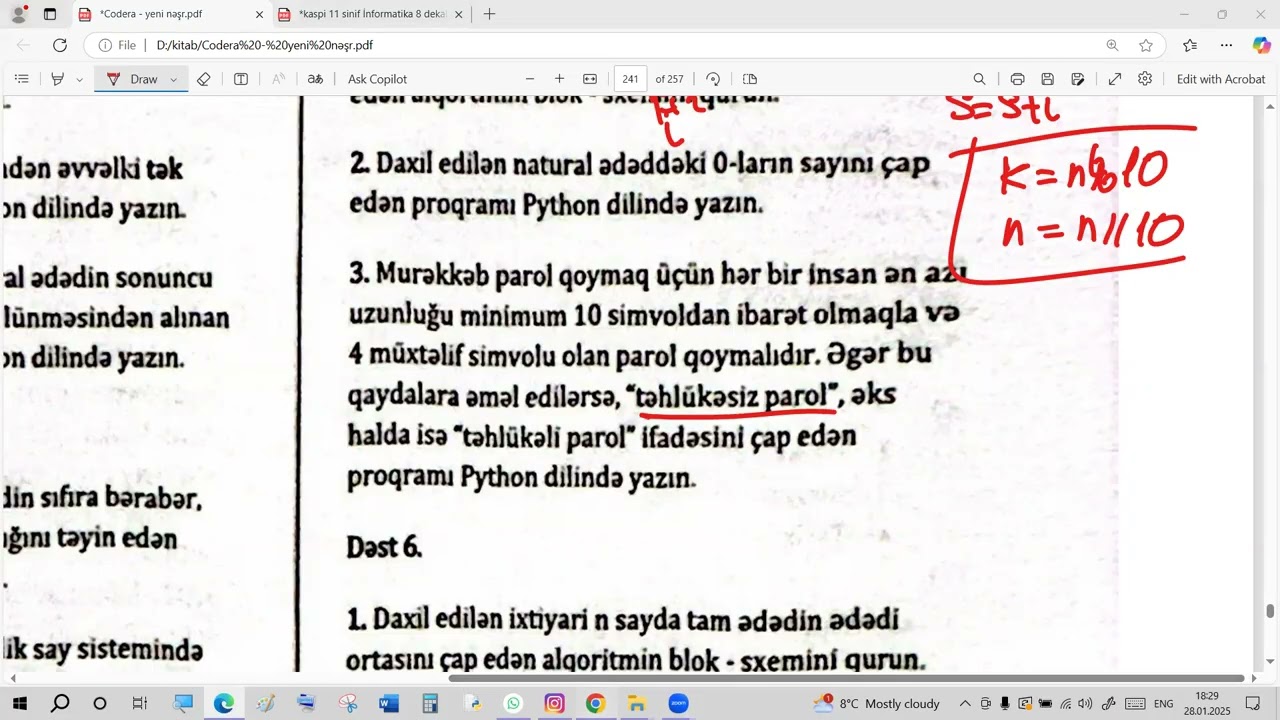Image resolution: width=1280 pixels, height=720 pixels.
Task: Open highlighter color dropdown arrow
Action: click(79, 79)
